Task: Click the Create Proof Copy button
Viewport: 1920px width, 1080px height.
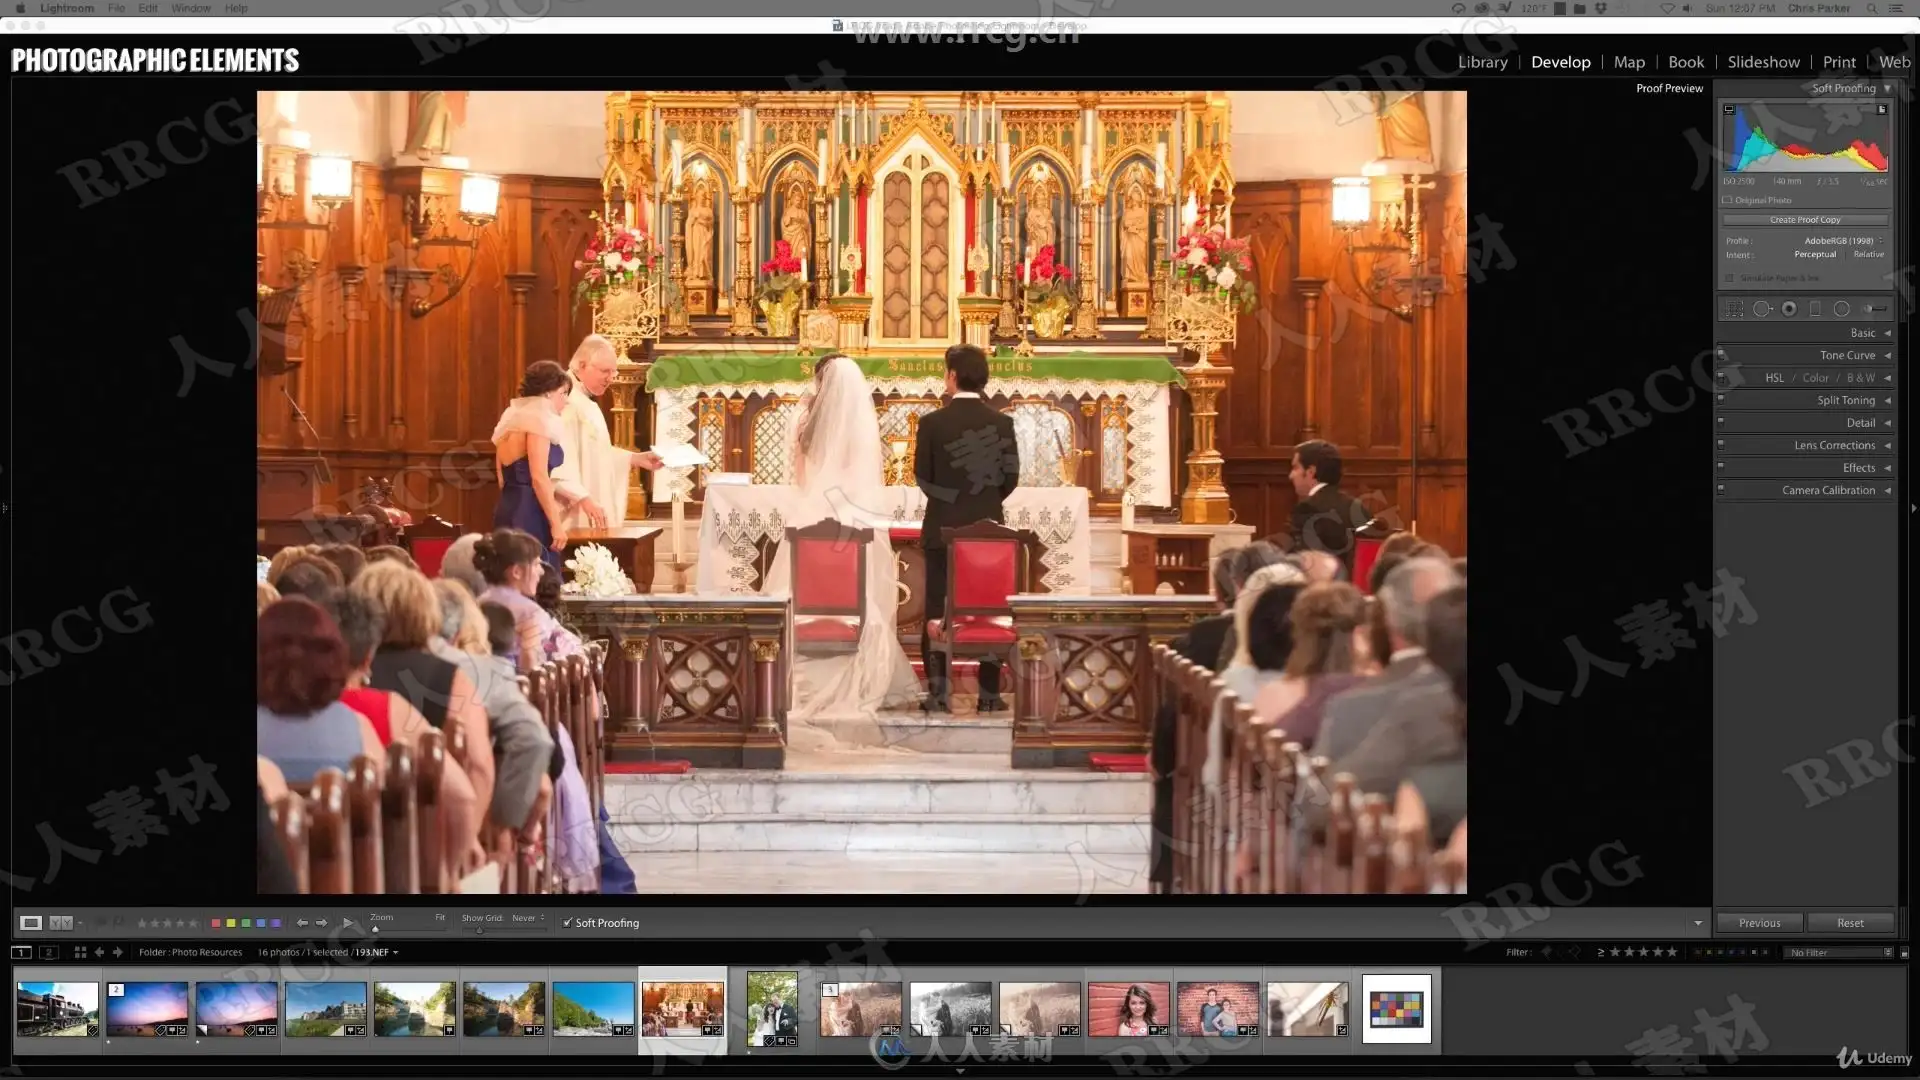Action: coord(1805,220)
